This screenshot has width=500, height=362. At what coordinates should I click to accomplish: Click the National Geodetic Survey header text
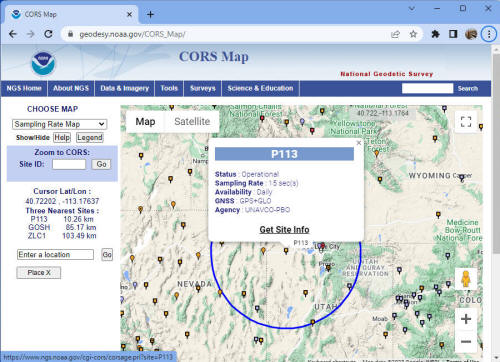tap(386, 74)
